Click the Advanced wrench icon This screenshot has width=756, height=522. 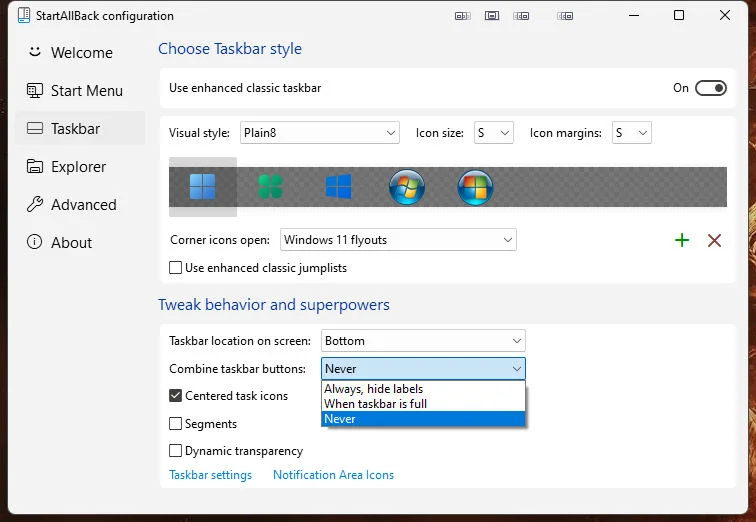(x=35, y=204)
